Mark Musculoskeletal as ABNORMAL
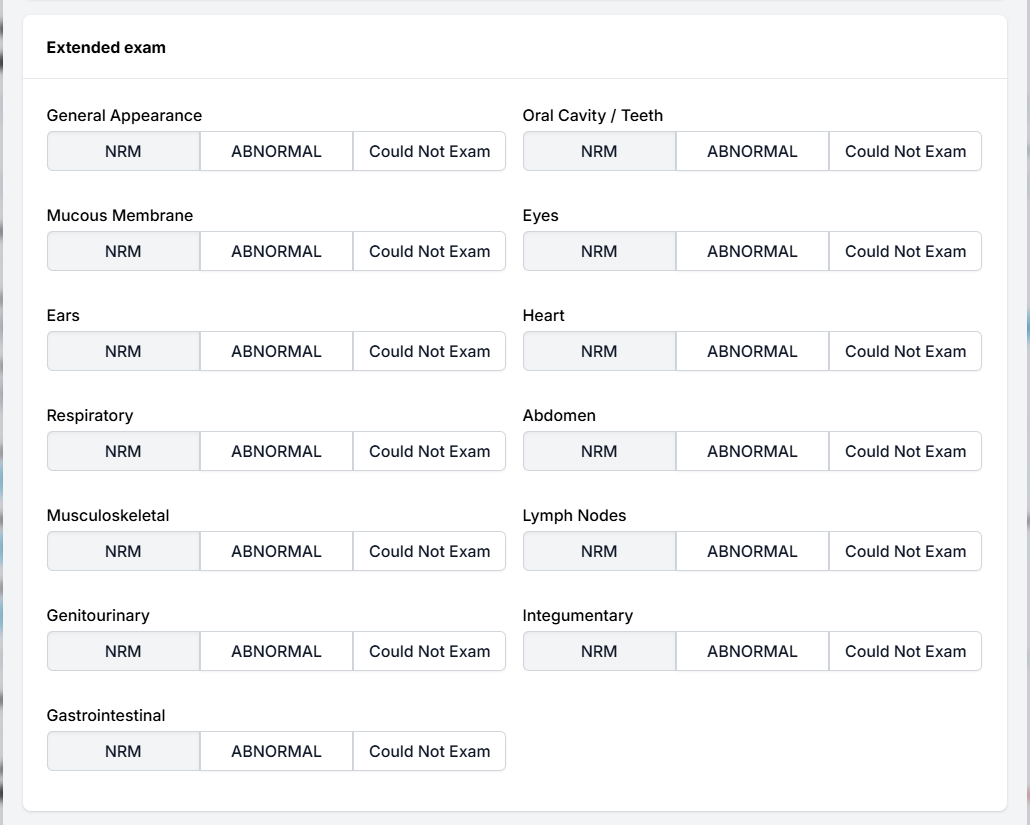This screenshot has width=1030, height=825. tap(276, 551)
